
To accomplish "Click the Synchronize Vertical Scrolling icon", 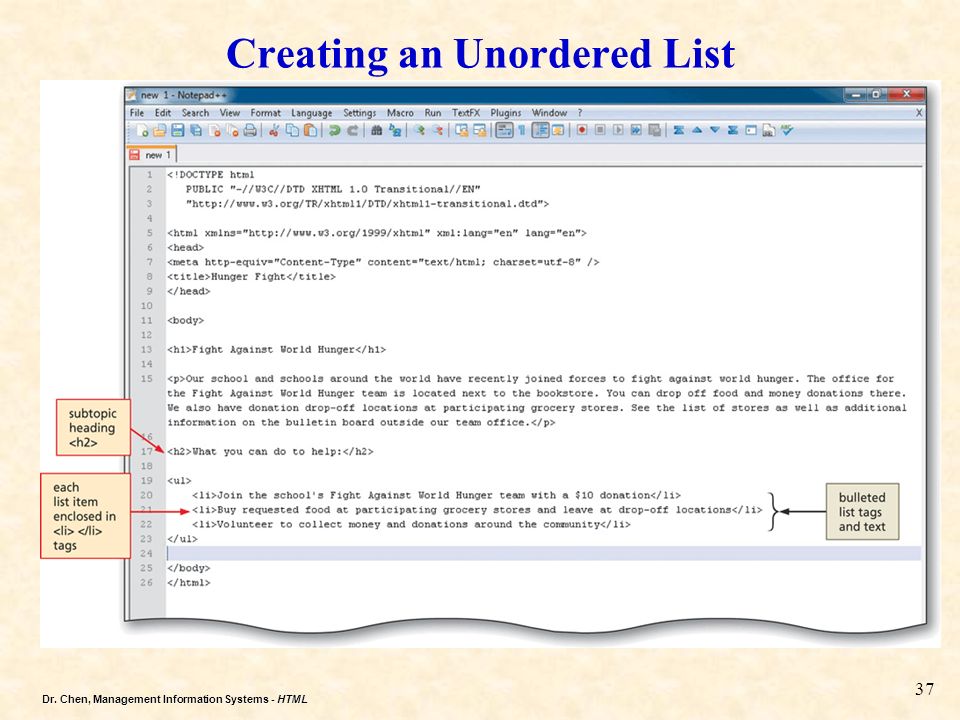I will click(461, 130).
